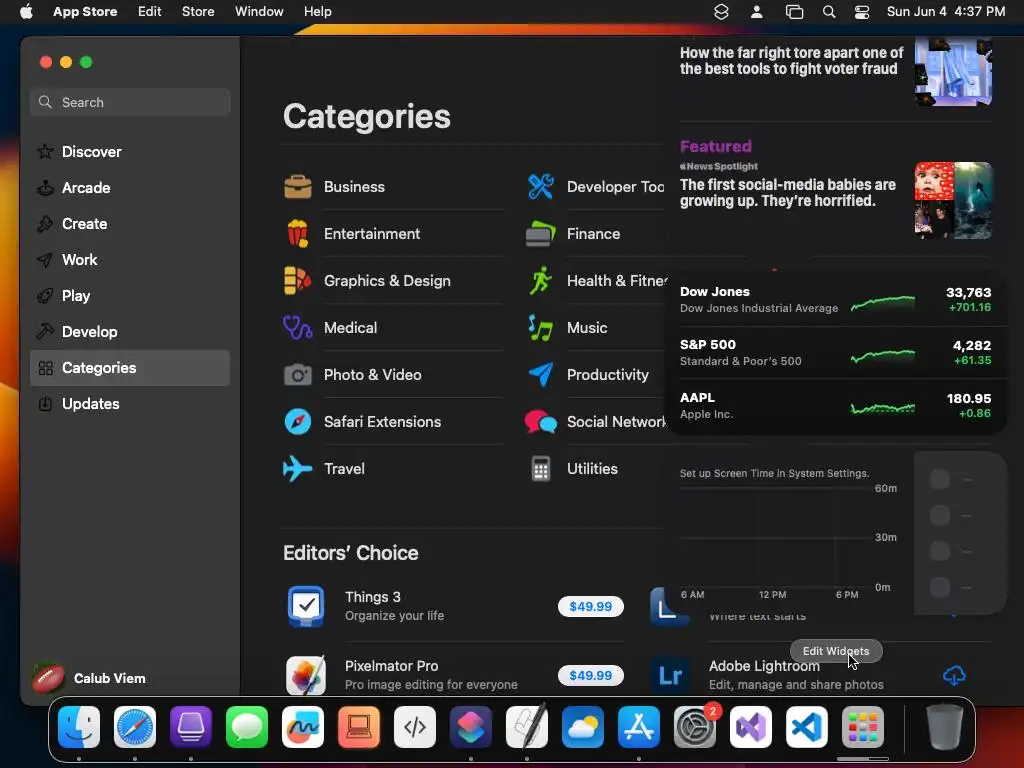The height and width of the screenshot is (768, 1024).
Task: Select the Medical stethoscope icon
Action: [298, 328]
